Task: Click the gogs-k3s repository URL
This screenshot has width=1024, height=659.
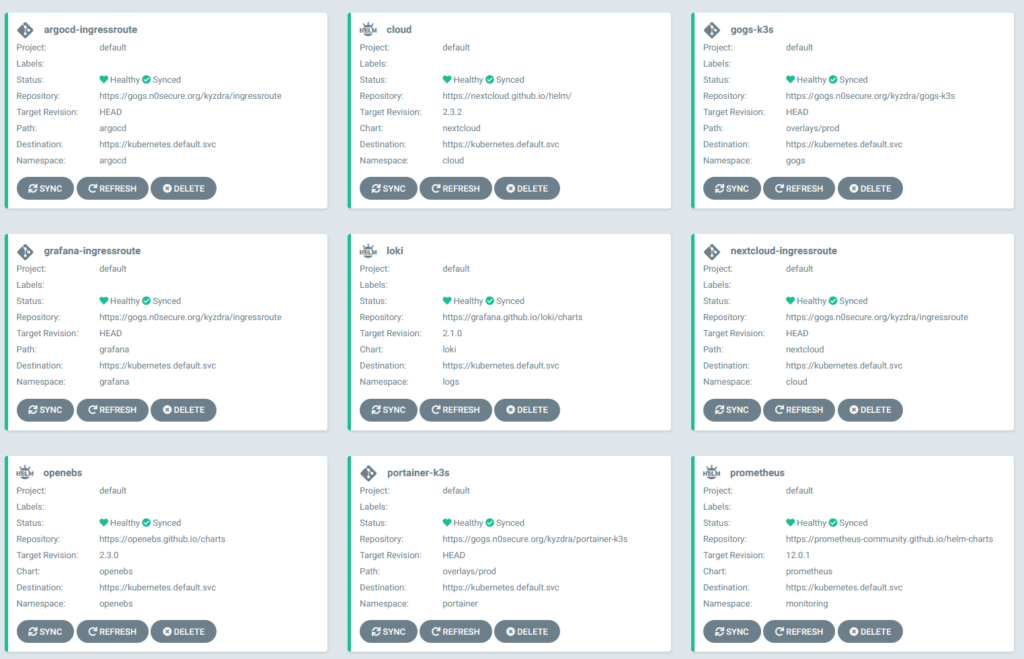Action: 870,96
